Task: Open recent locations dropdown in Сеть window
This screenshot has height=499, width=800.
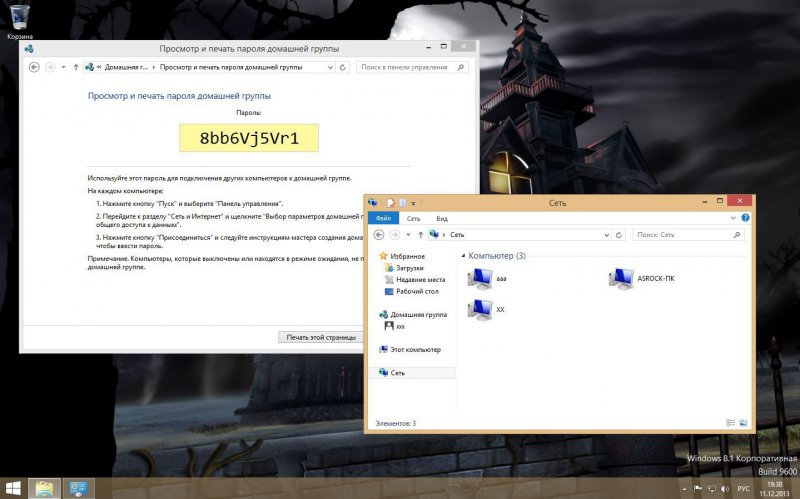Action: tap(408, 235)
